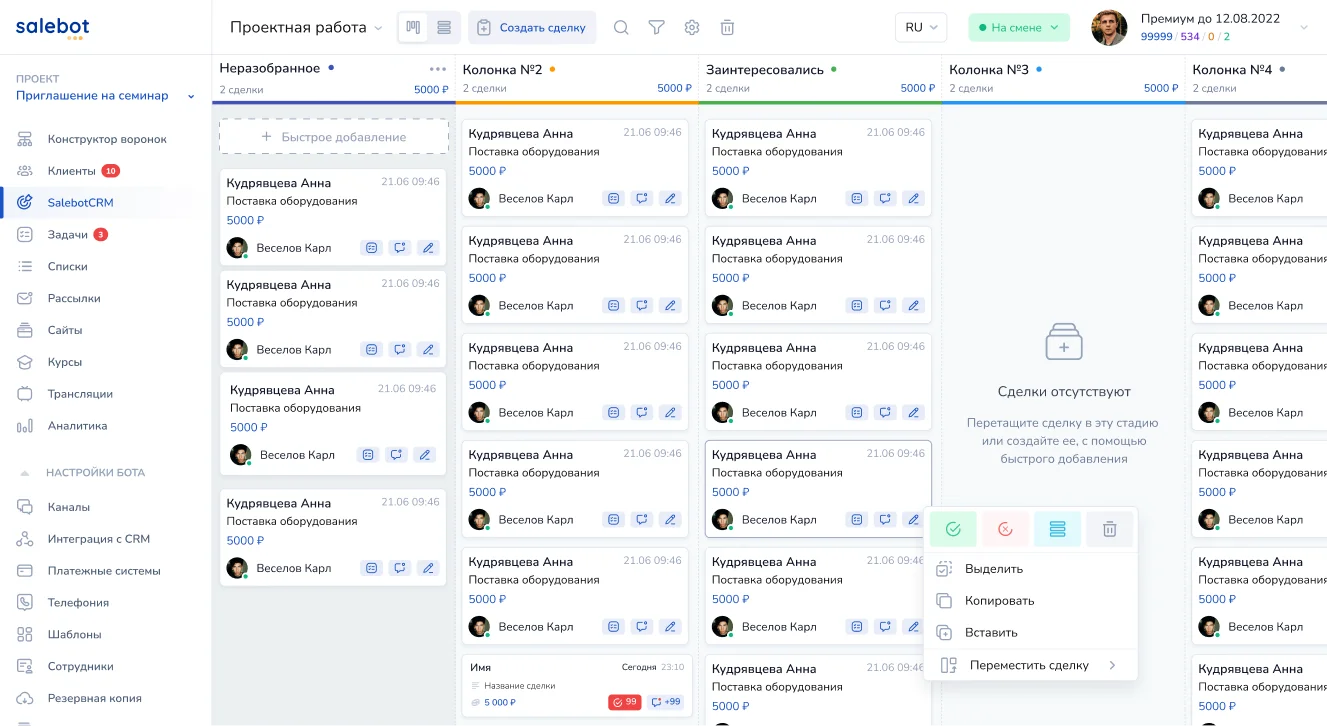Click the three dots on Неразобранное column

tap(437, 69)
